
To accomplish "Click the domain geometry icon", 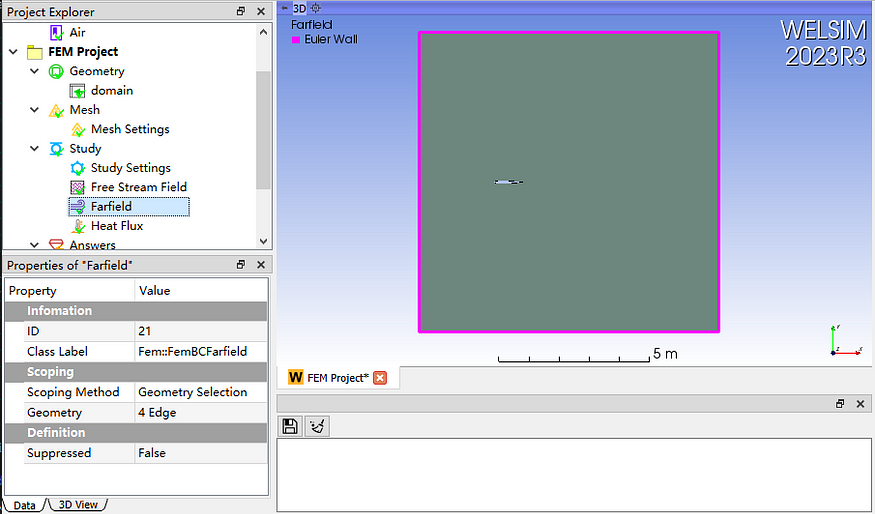I will 77,90.
